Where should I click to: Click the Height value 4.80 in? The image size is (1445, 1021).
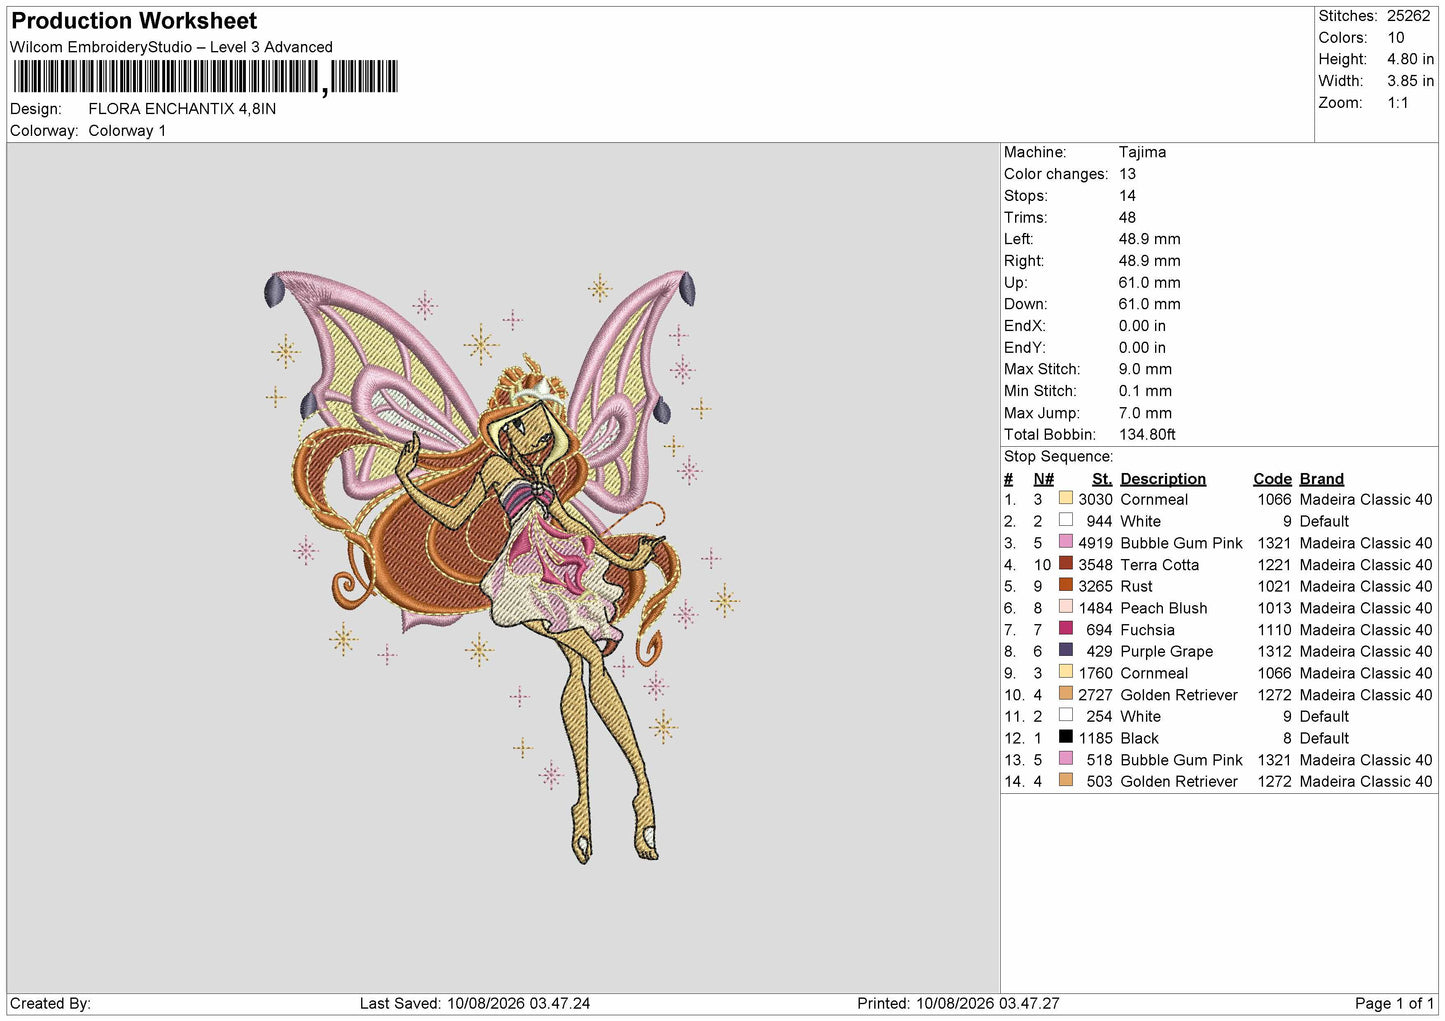coord(1410,59)
